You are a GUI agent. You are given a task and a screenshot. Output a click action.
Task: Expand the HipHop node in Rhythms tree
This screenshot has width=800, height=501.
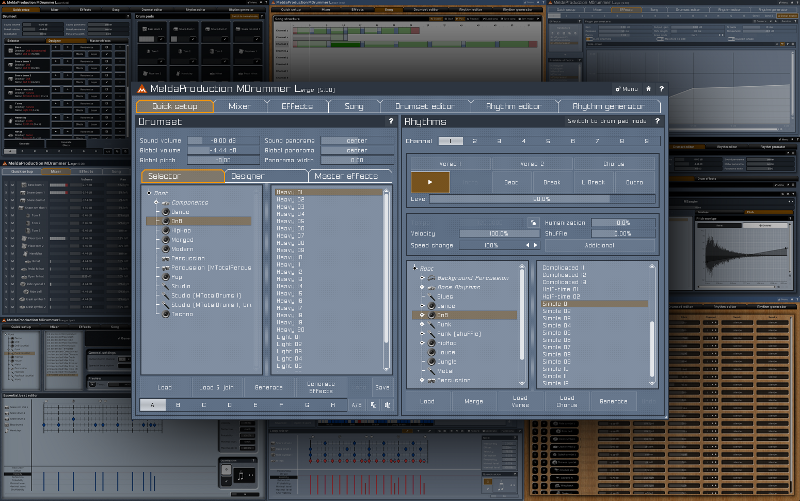tap(422, 343)
